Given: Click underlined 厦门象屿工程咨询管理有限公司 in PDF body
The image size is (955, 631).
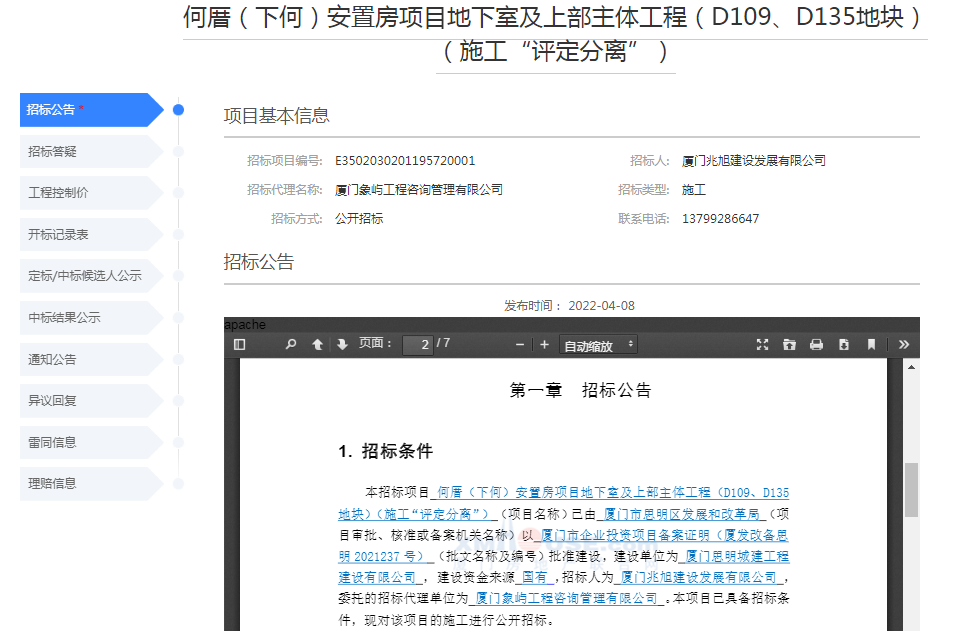Looking at the screenshot, I should click(x=566, y=598).
